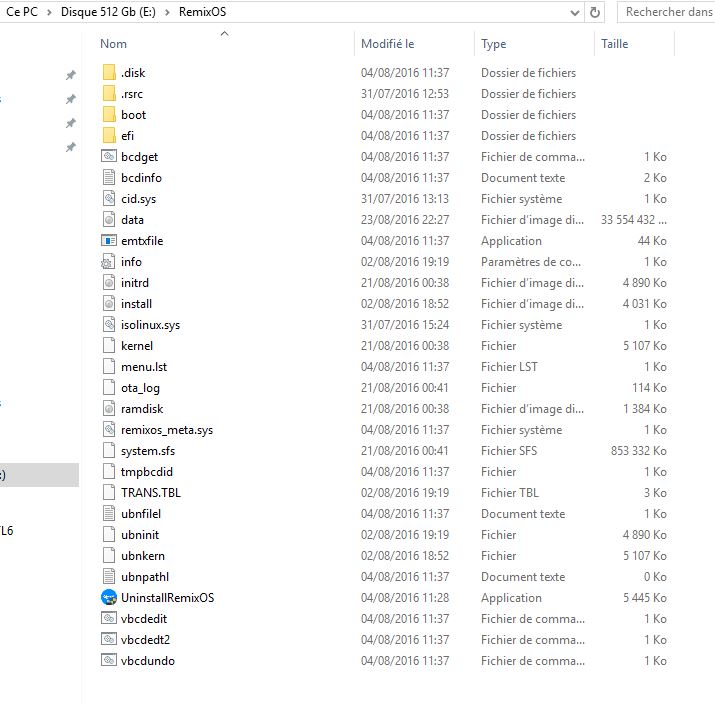715x710 pixels.
Task: Click in the Rechercher dans search box
Action: point(666,12)
